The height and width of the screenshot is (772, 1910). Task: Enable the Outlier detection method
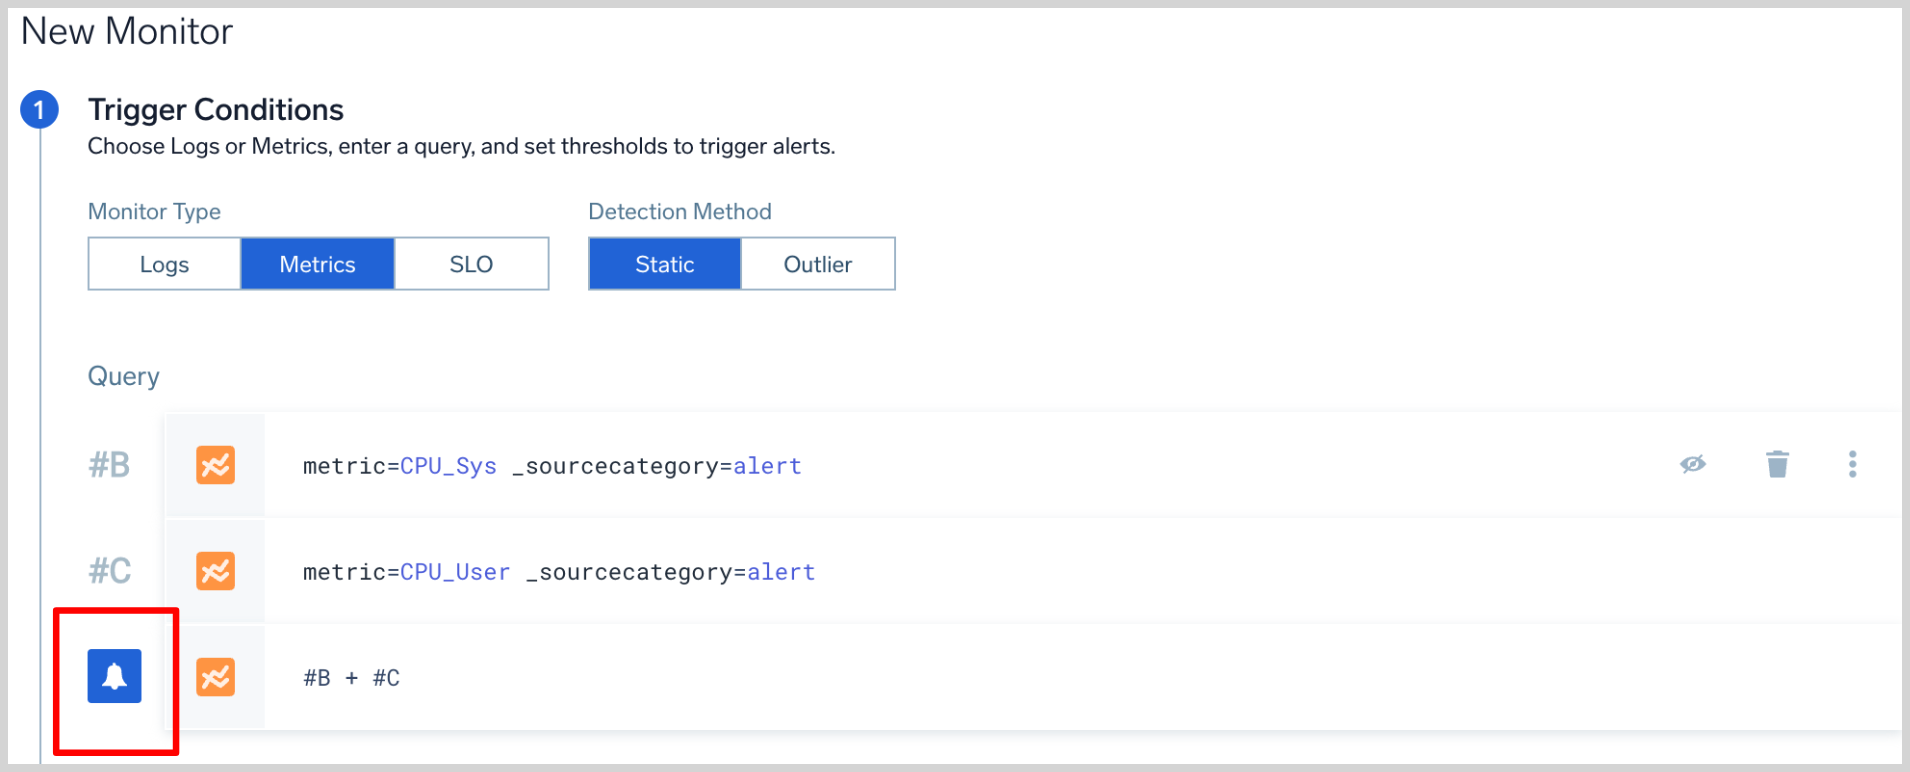pos(817,263)
